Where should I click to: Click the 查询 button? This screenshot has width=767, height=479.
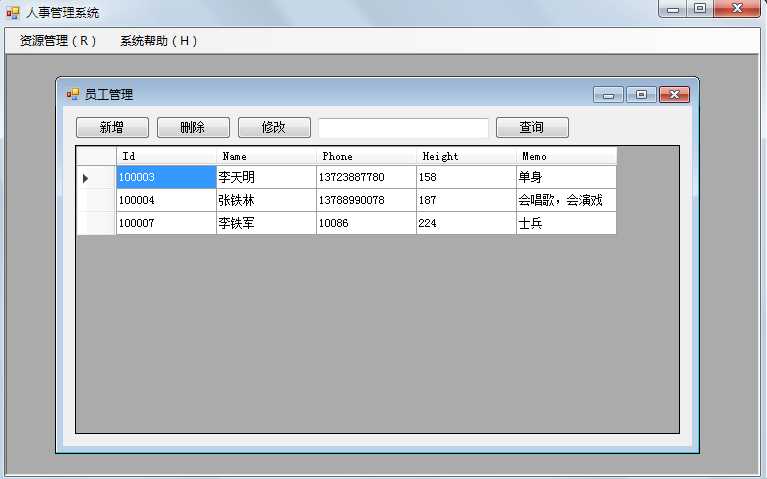532,127
